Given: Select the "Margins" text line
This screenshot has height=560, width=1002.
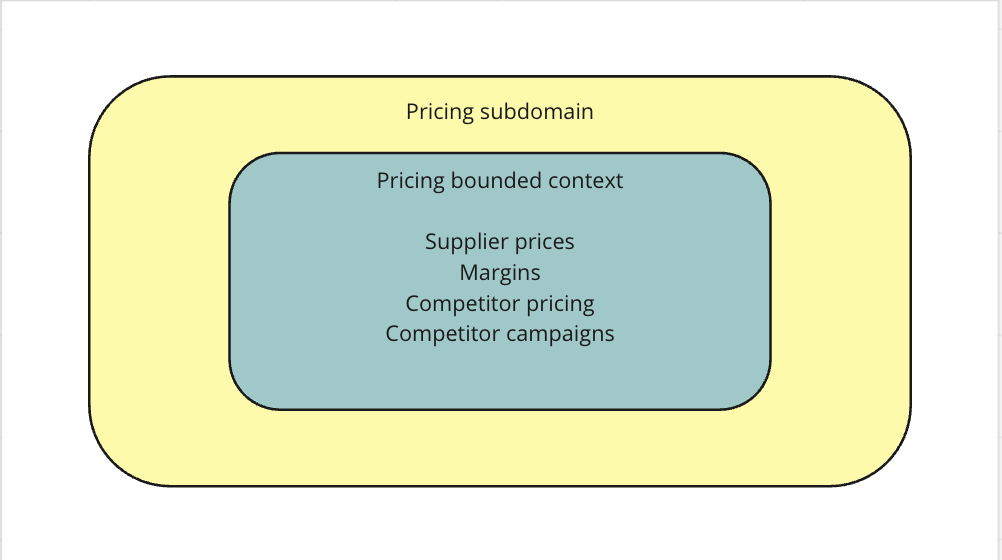Looking at the screenshot, I should point(499,272).
